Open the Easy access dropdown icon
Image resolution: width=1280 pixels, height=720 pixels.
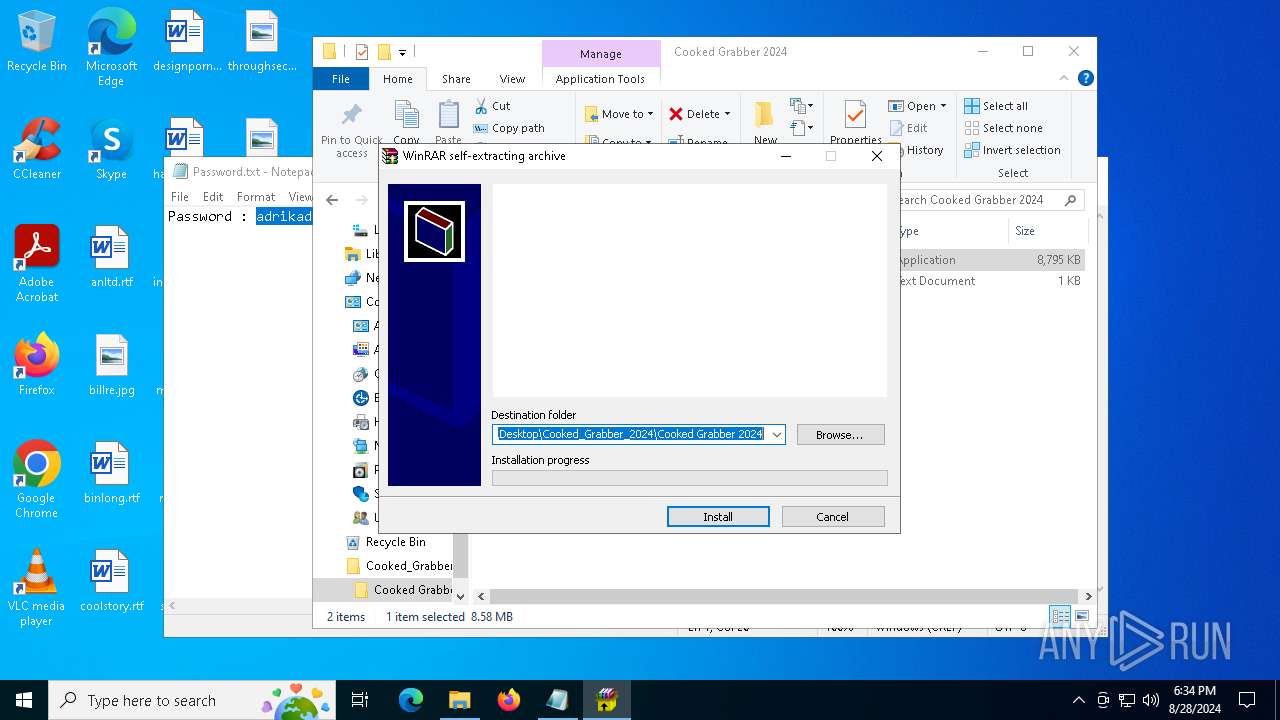[x=801, y=128]
